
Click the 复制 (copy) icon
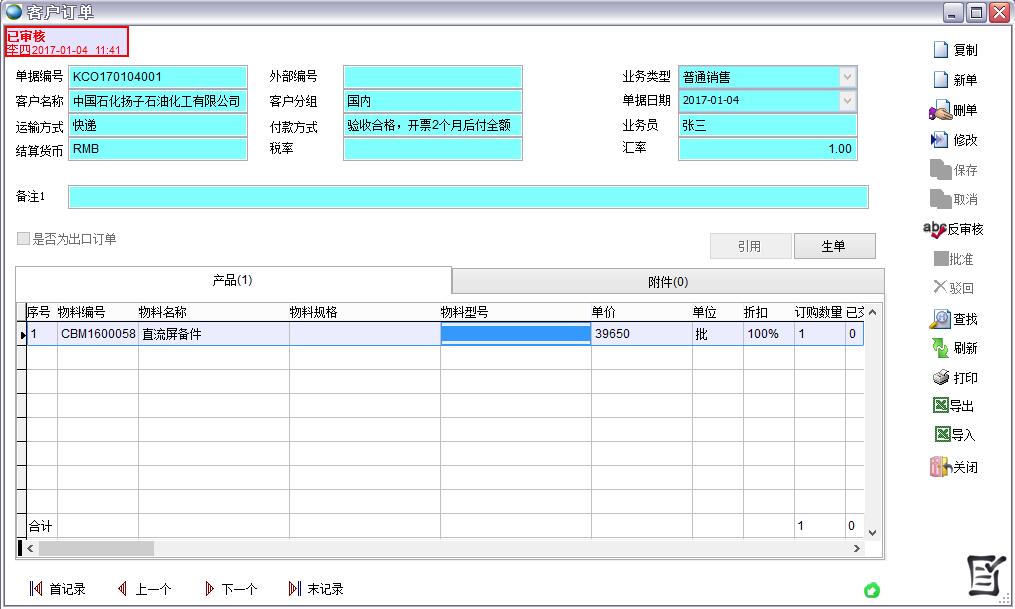[x=940, y=50]
